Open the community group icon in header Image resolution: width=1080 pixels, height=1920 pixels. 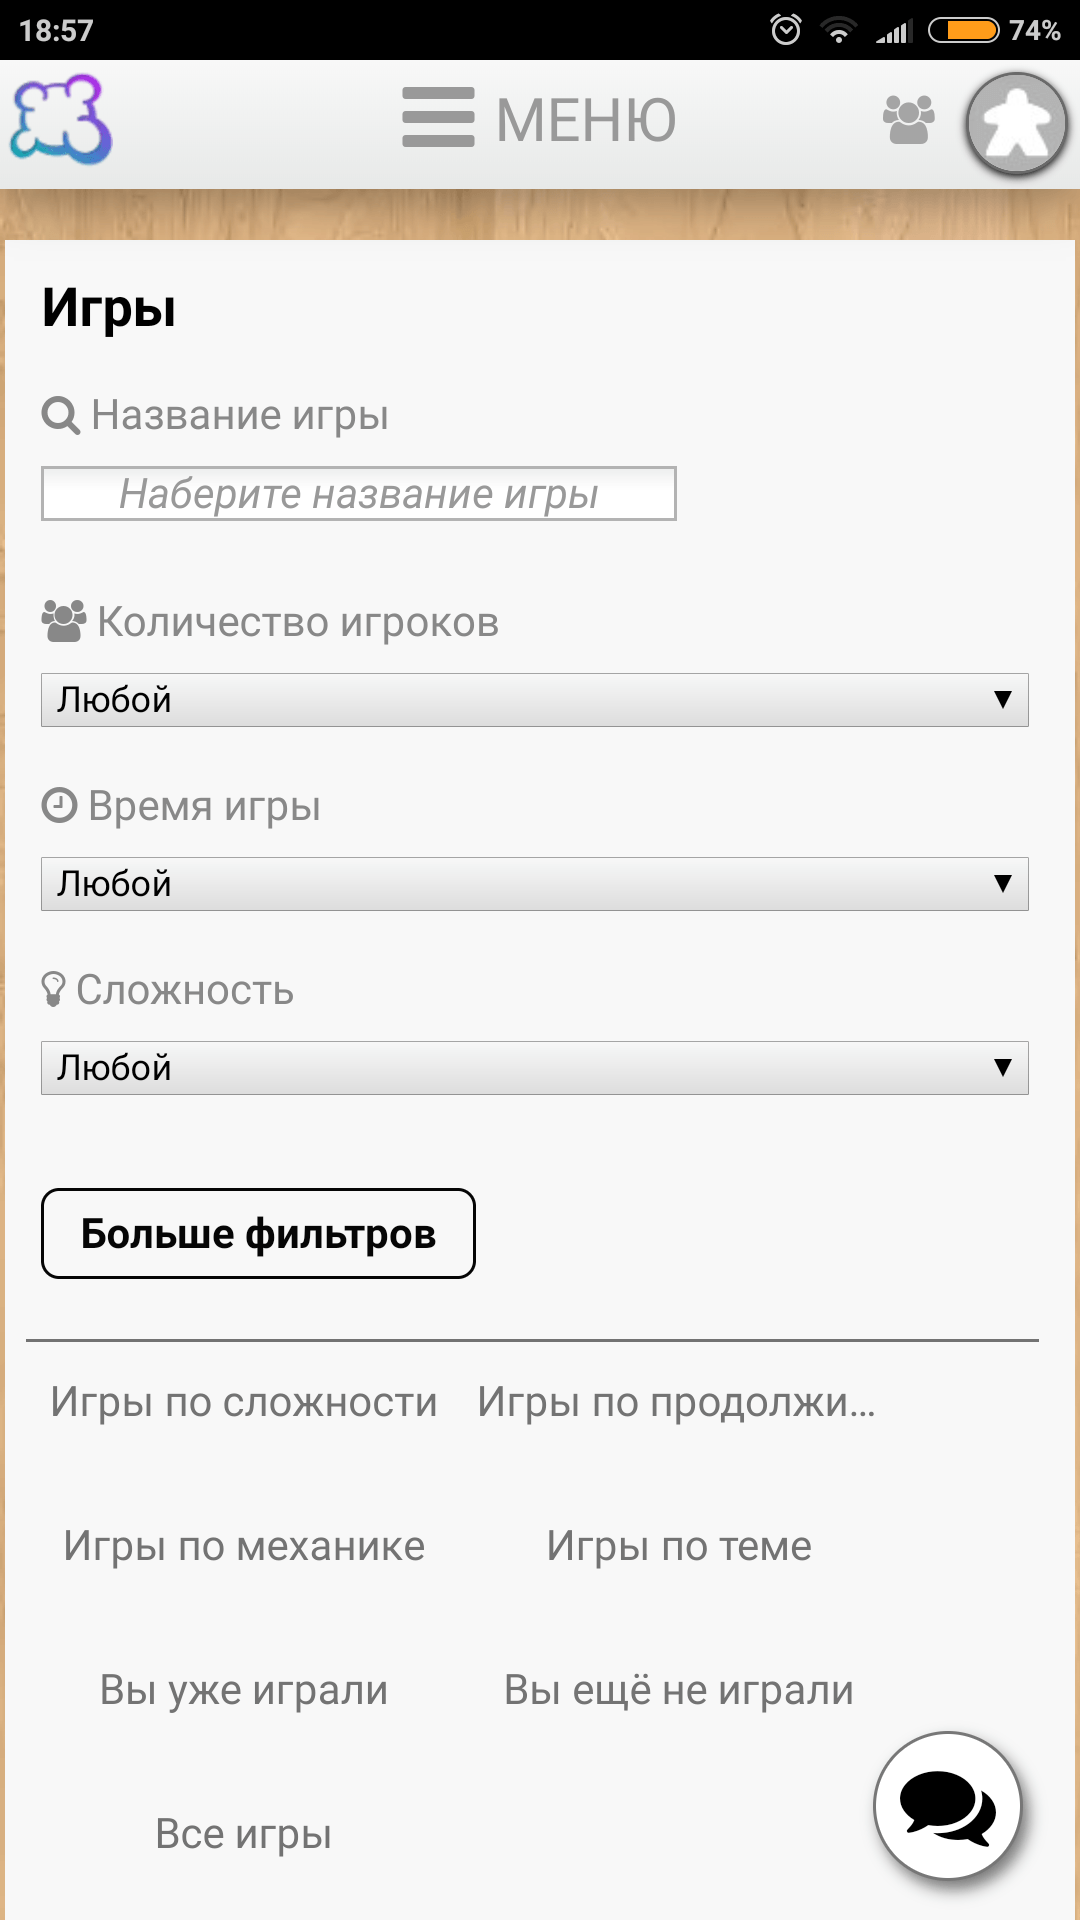[908, 120]
